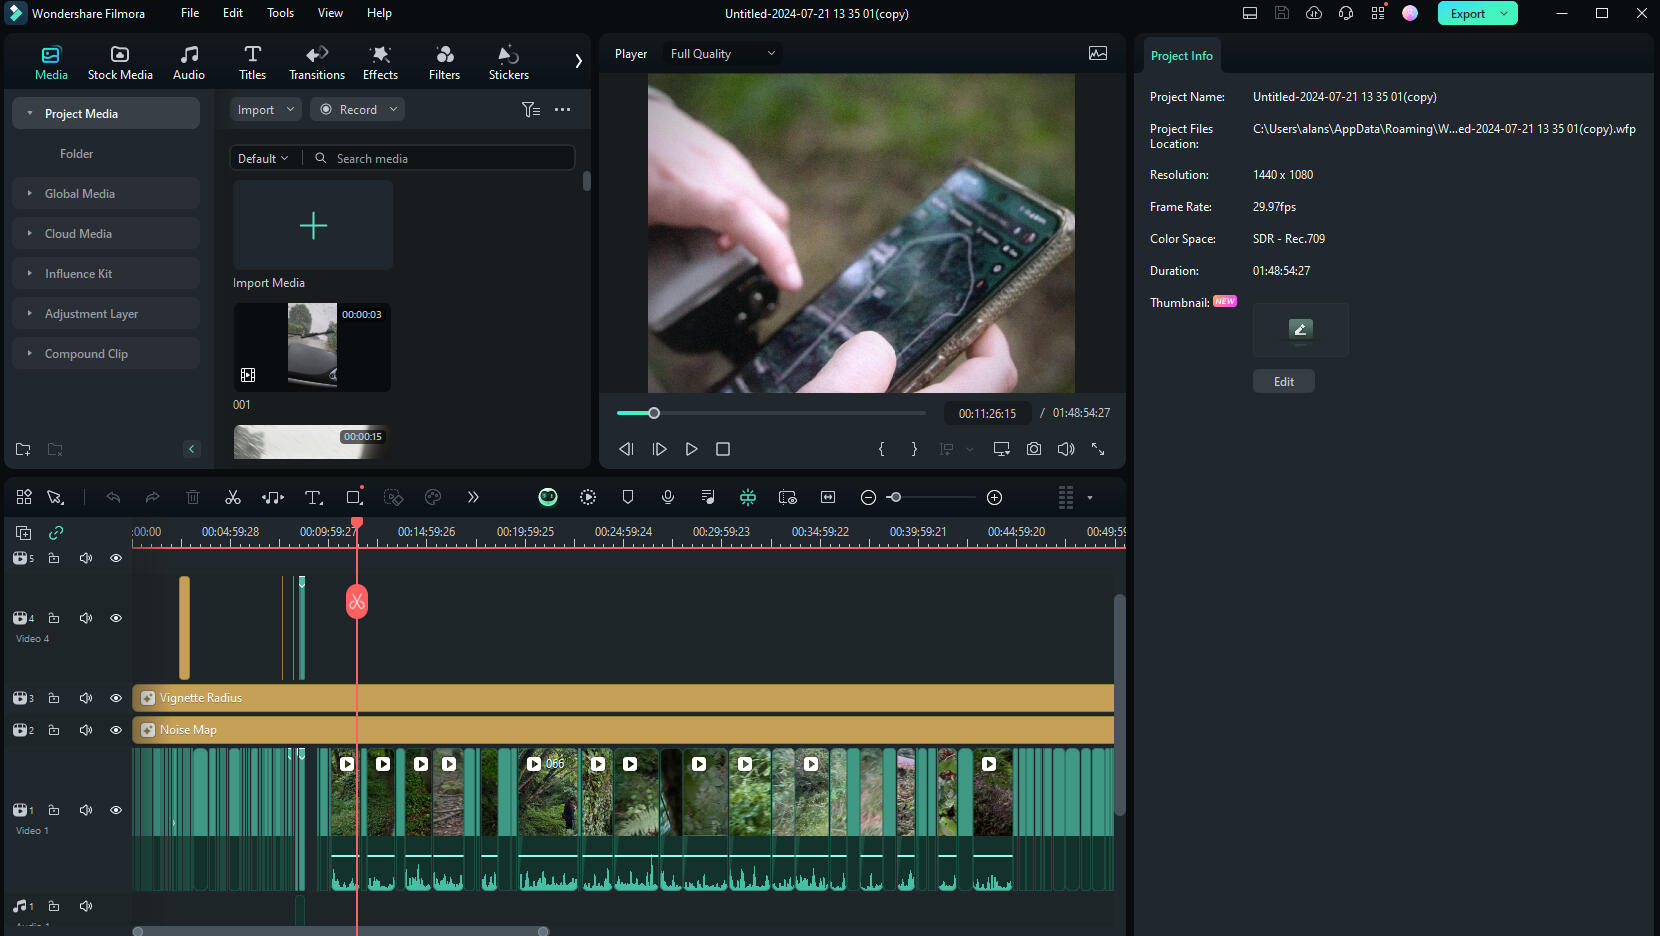This screenshot has height=936, width=1660.
Task: Click the timeline zoom slider handle
Action: click(x=895, y=497)
